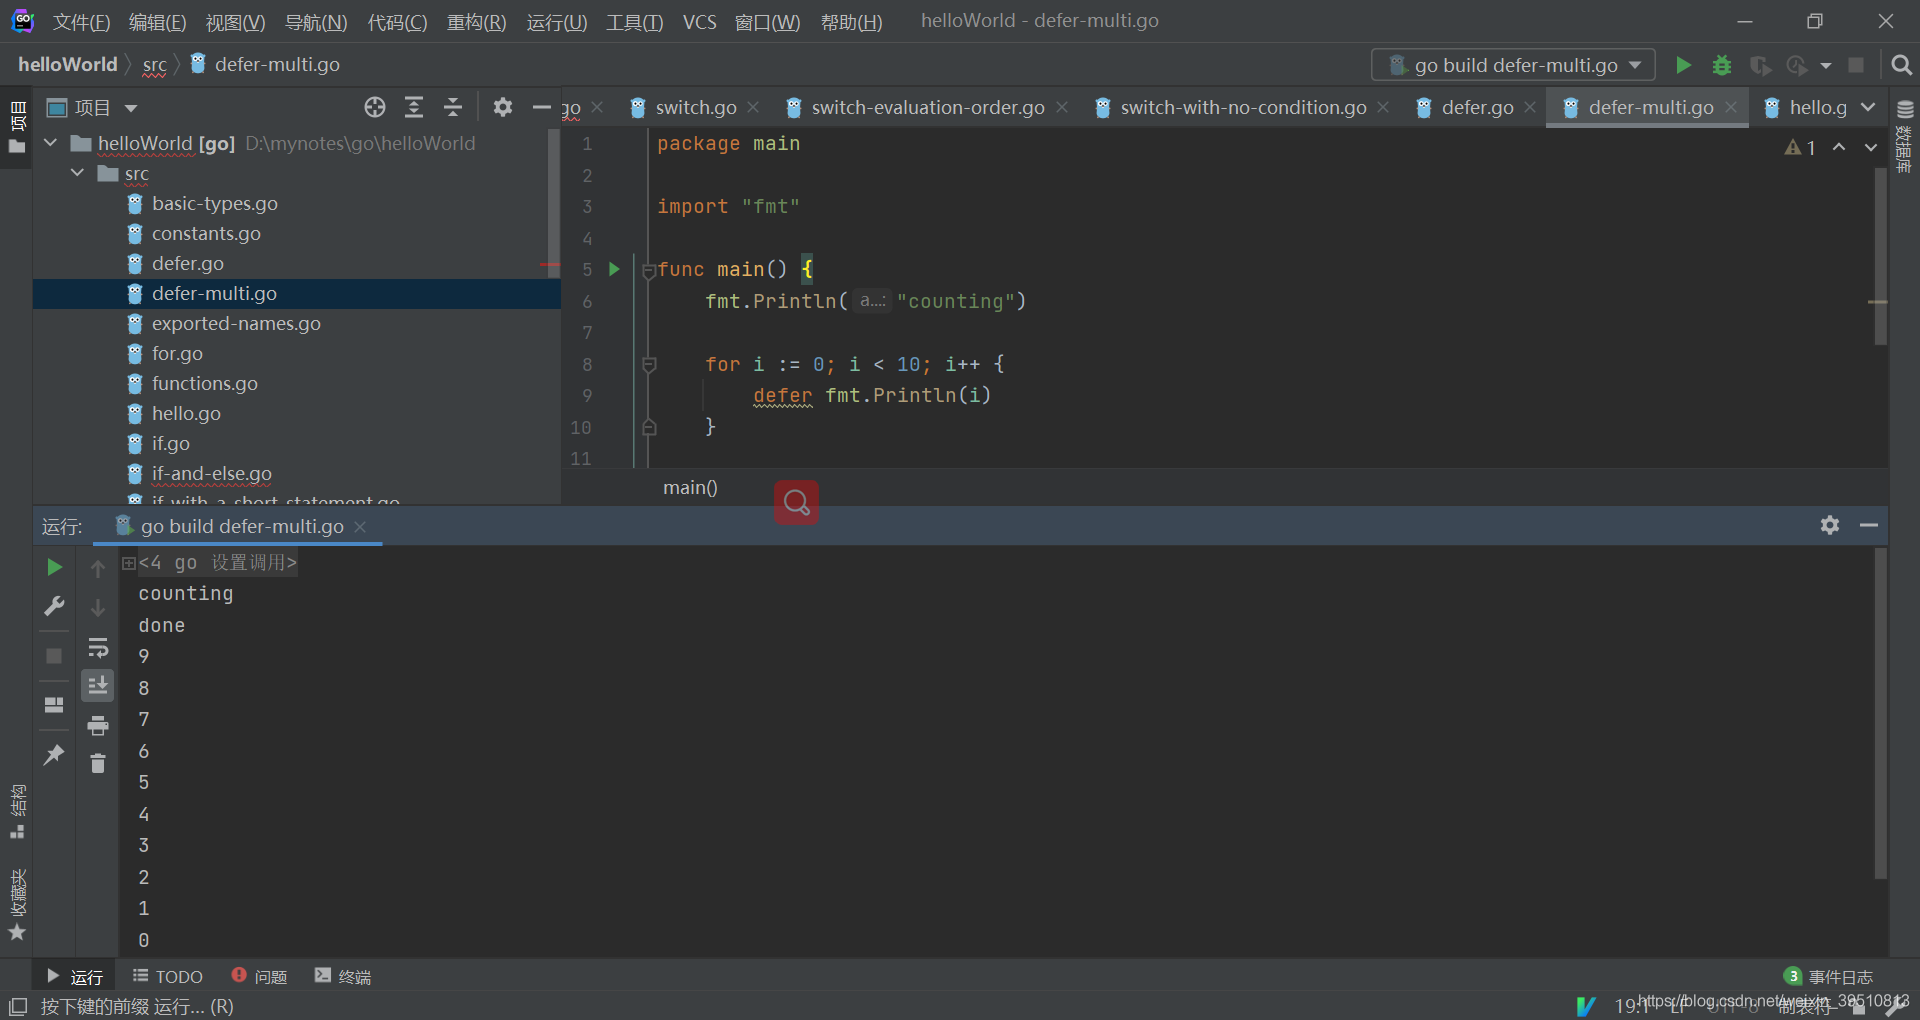
Task: Open the red search overlay icon
Action: pyautogui.click(x=796, y=502)
